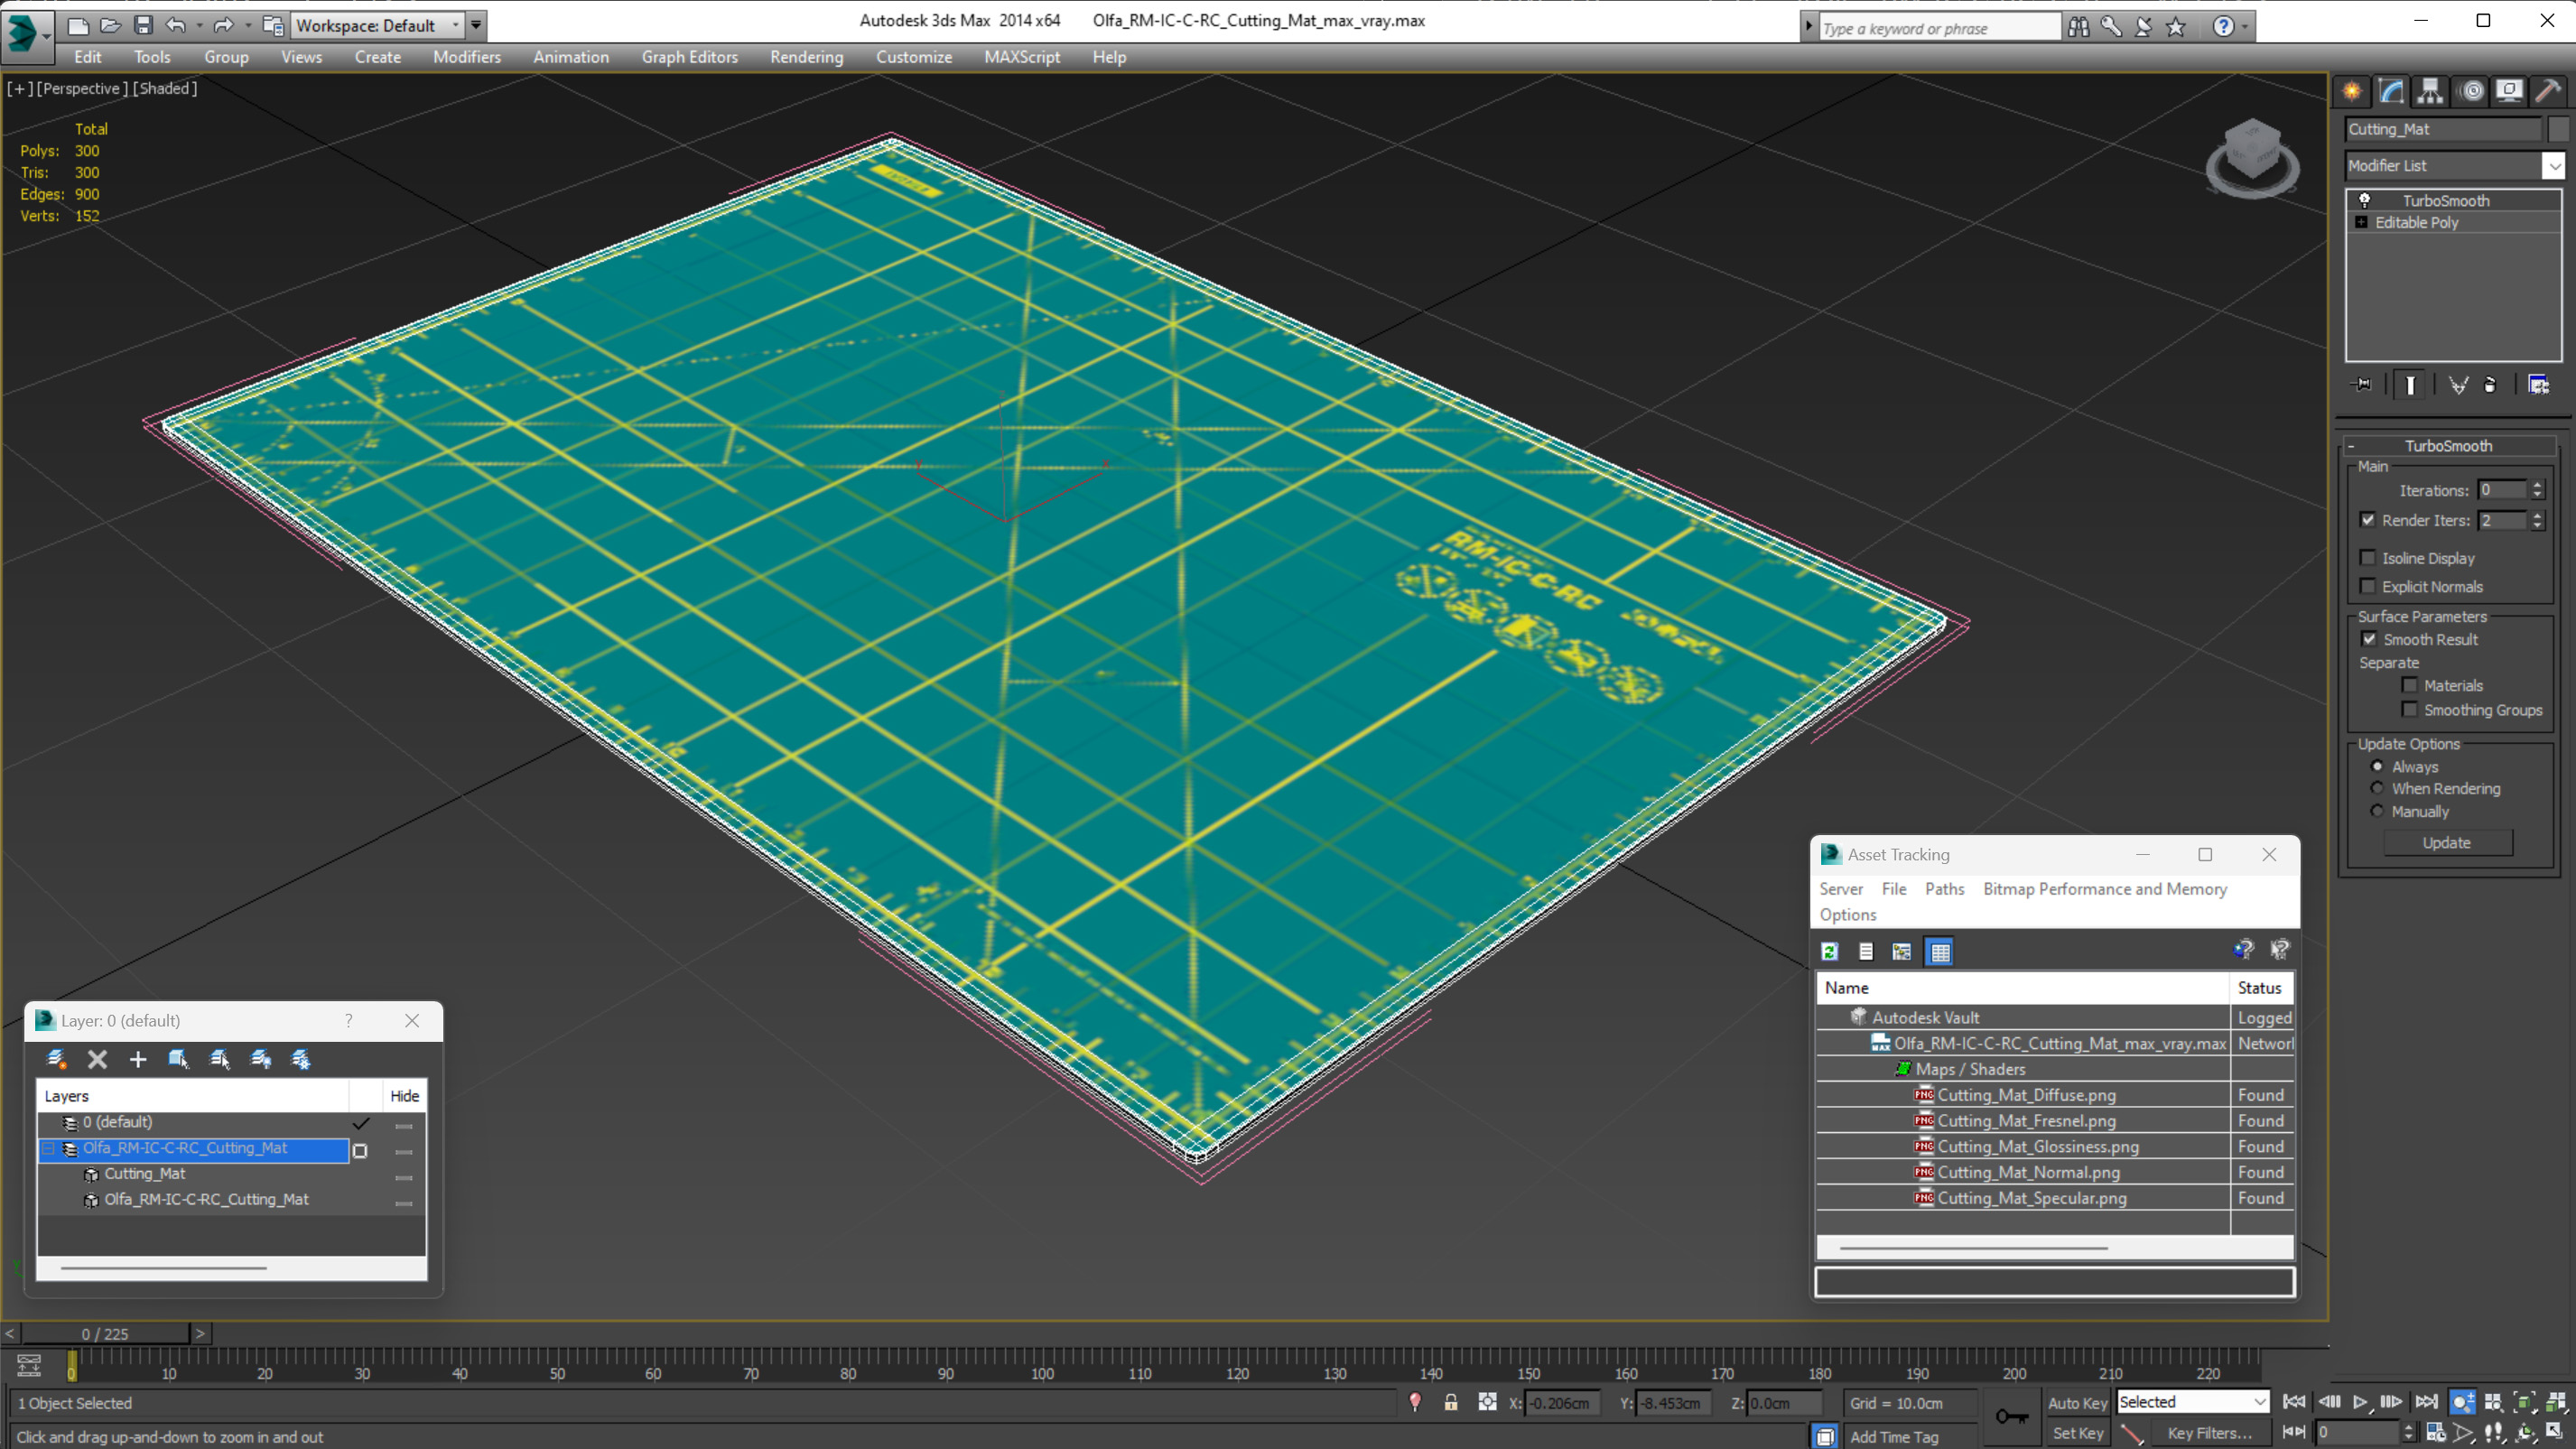Open the Modifiers menu
Screen dimensions: 2576x1449
(467, 57)
